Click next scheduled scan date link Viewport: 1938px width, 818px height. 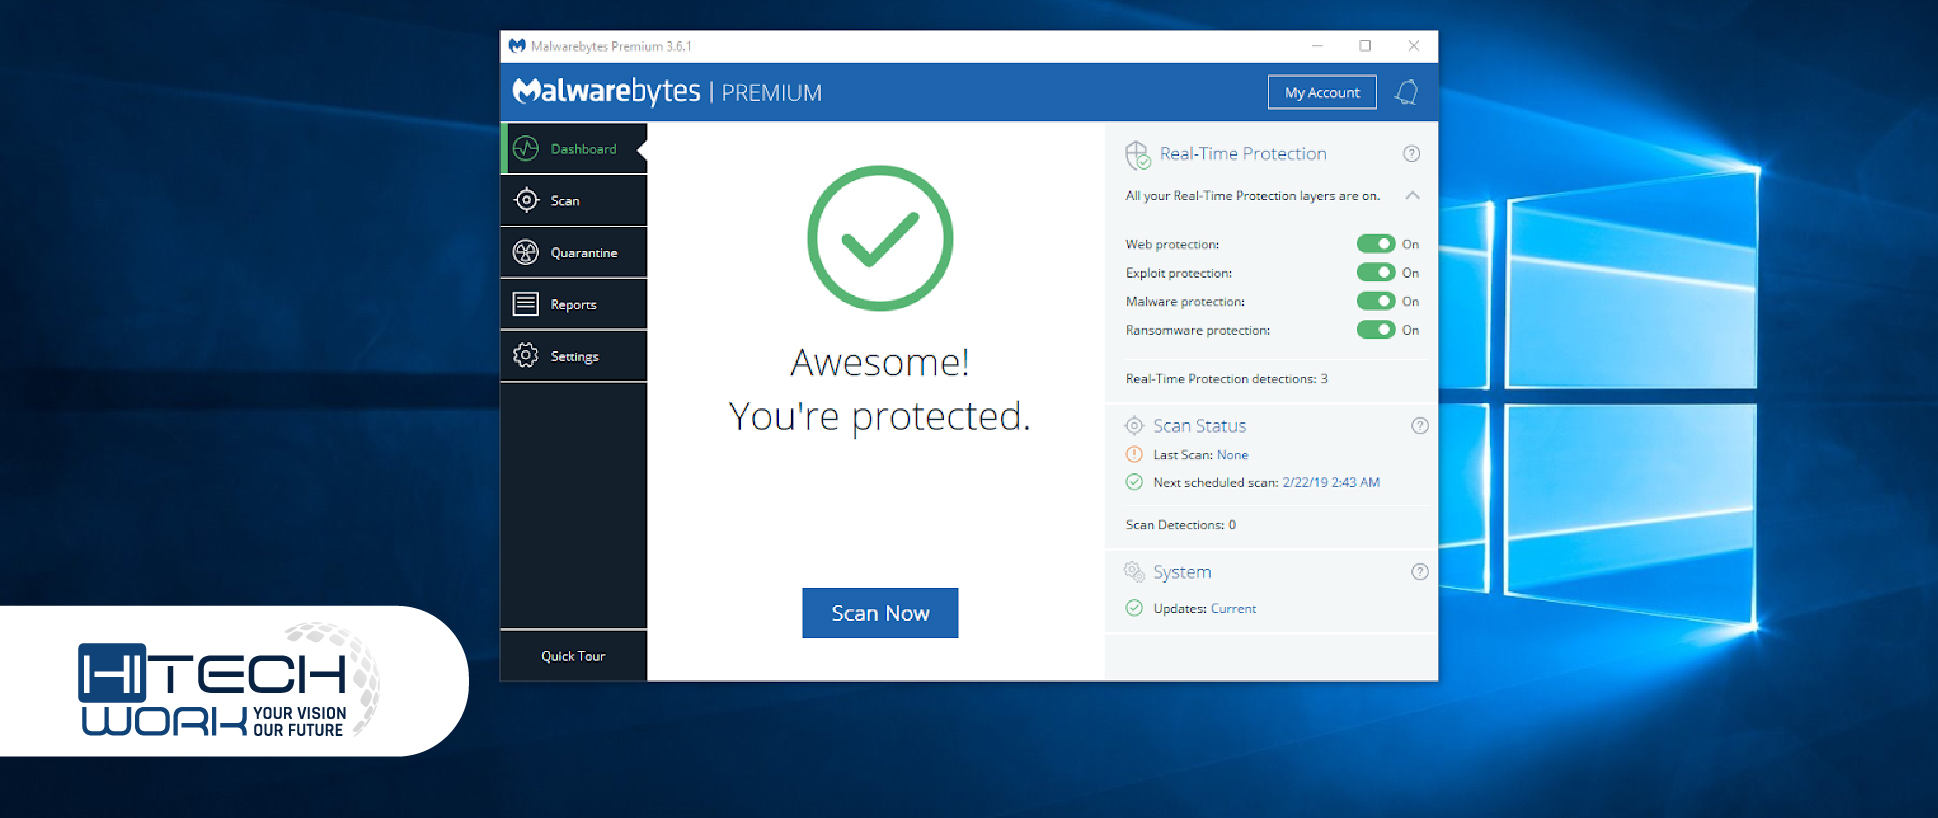click(1331, 482)
